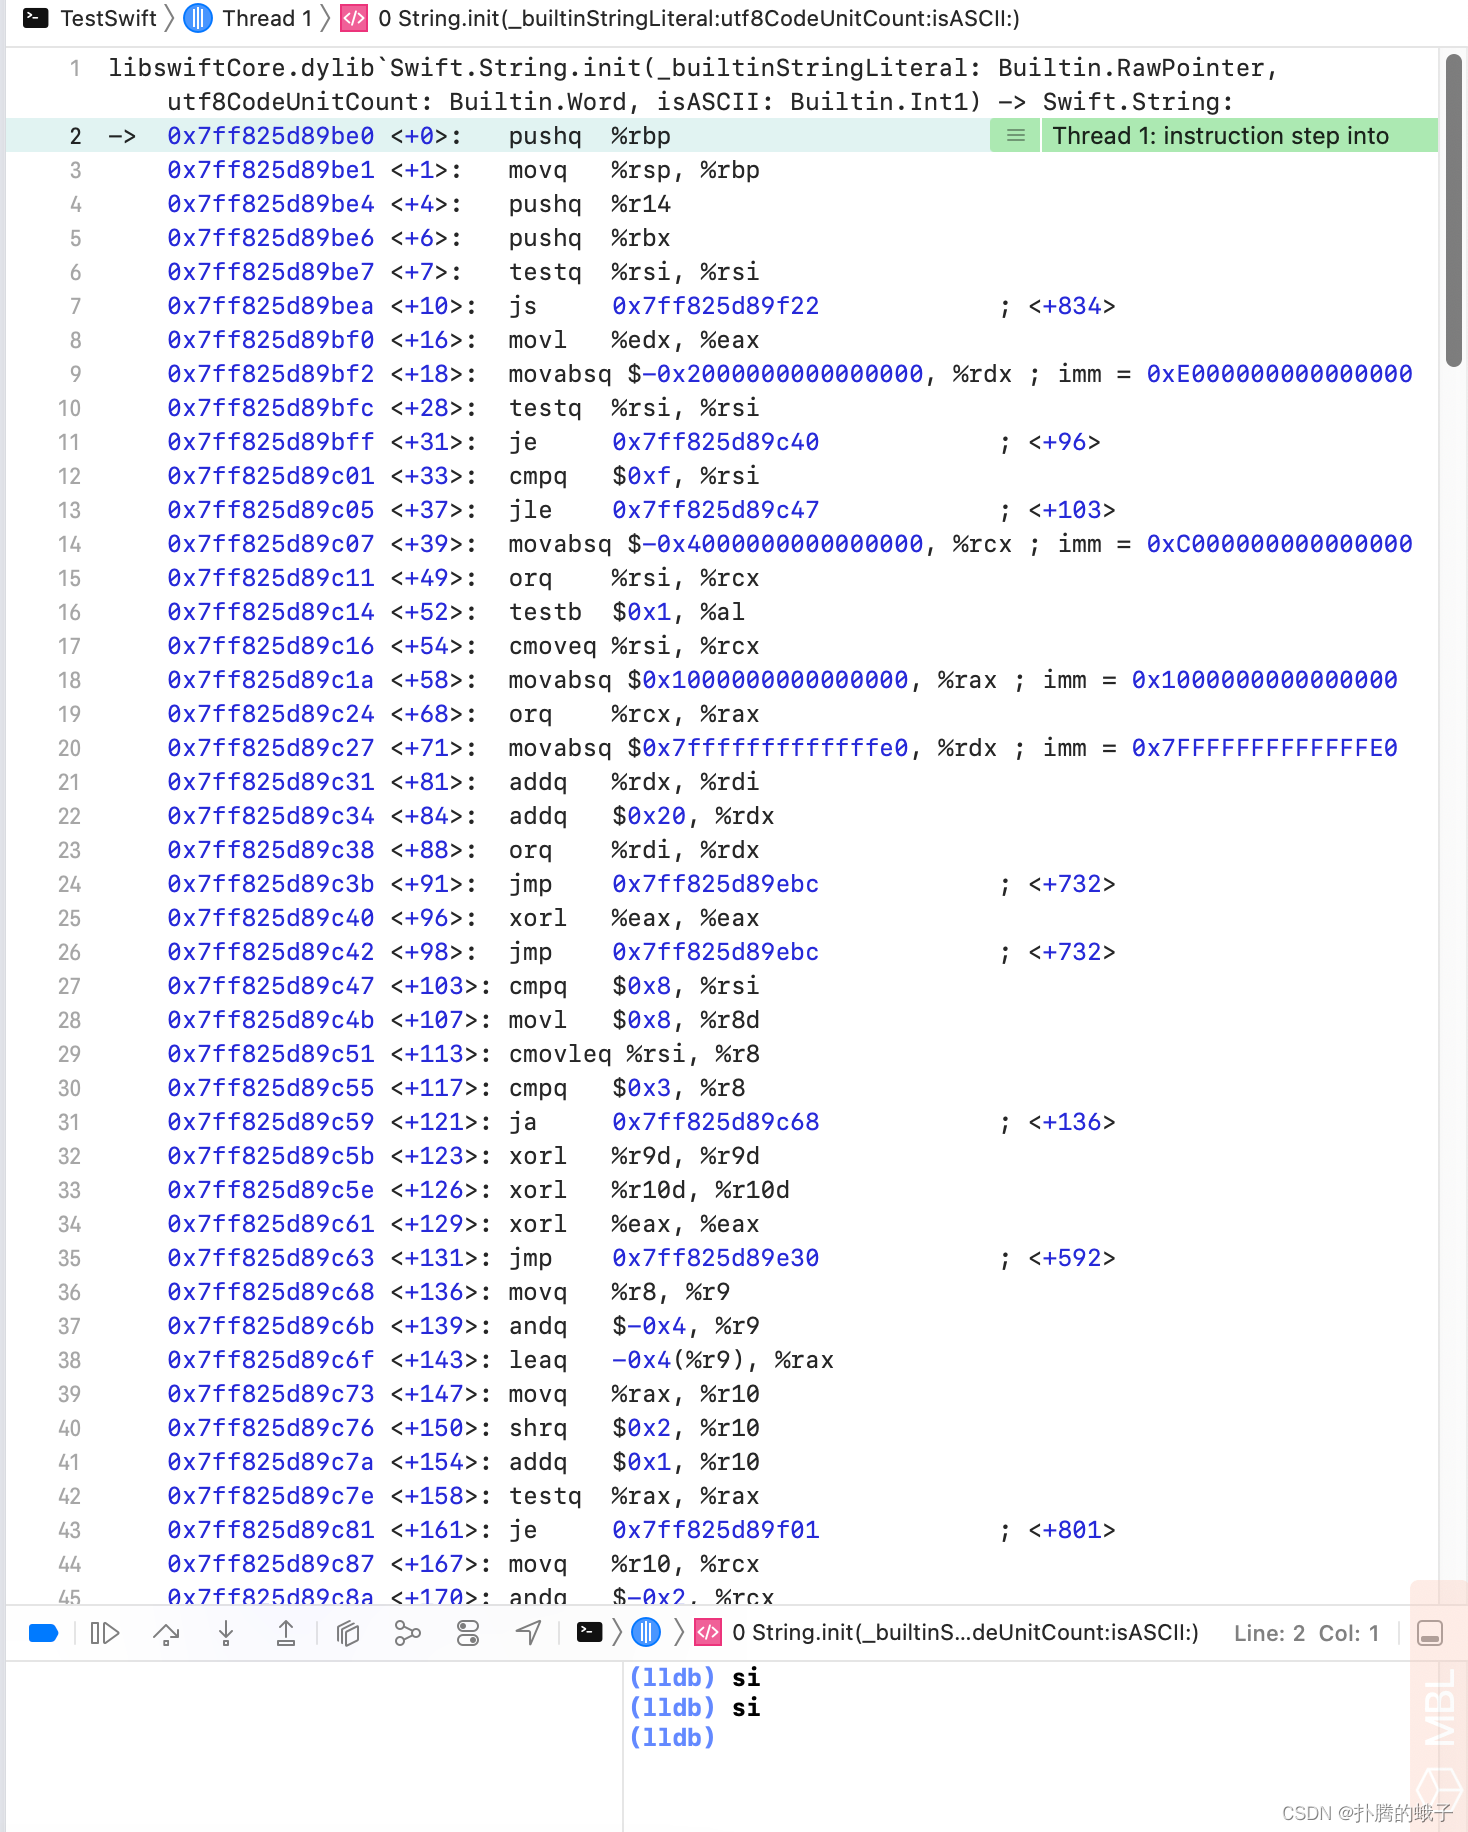Click the 'Line: 2 Col: 1' status text
1468x1832 pixels.
click(x=1306, y=1633)
